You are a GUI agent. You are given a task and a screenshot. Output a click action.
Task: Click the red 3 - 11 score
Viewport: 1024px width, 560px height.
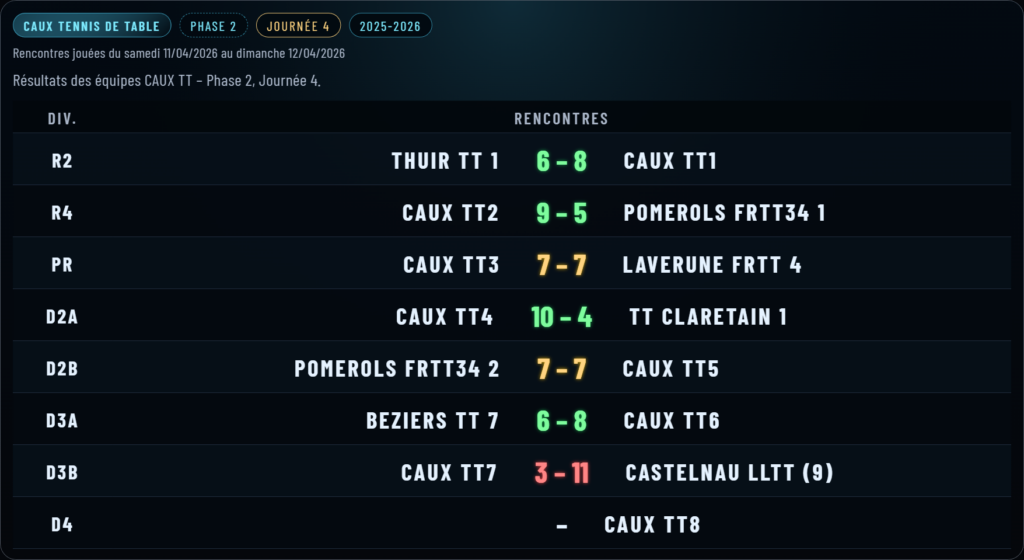point(561,473)
